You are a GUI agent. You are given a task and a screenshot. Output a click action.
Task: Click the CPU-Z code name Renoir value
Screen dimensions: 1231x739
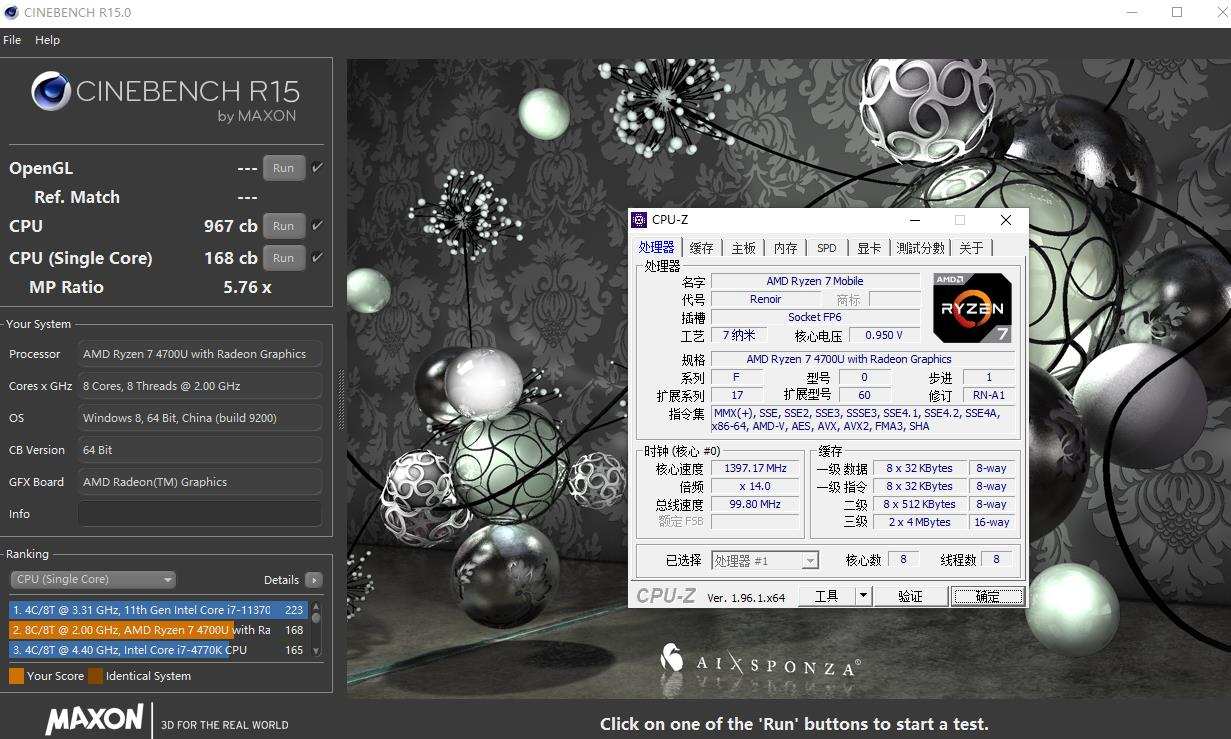click(765, 299)
